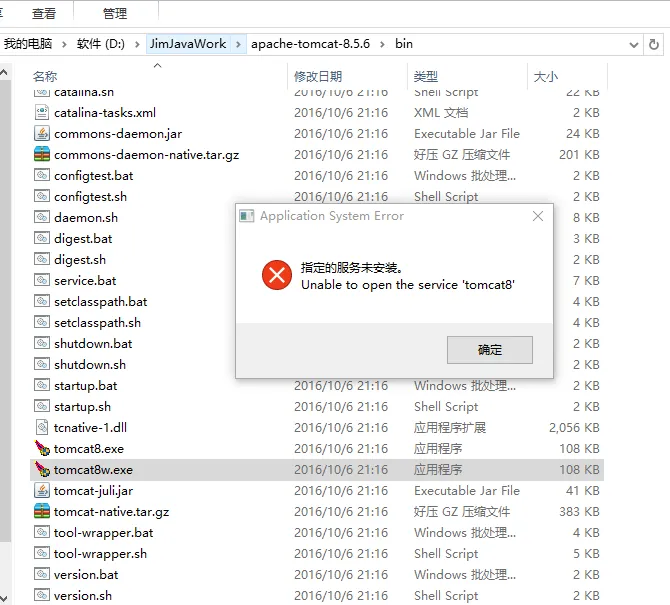Click the startup.bat file icon
Viewport: 670px width, 605px height.
41,385
